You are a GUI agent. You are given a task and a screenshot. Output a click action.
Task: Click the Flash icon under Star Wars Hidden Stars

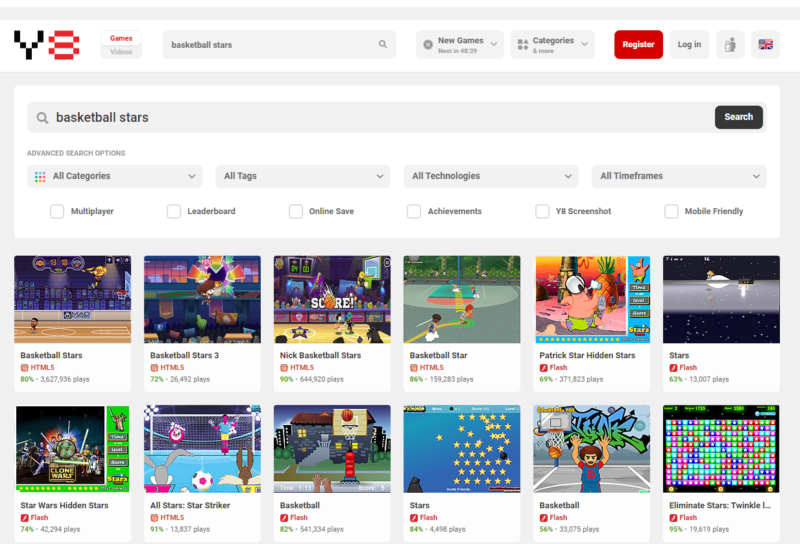(x=24, y=518)
